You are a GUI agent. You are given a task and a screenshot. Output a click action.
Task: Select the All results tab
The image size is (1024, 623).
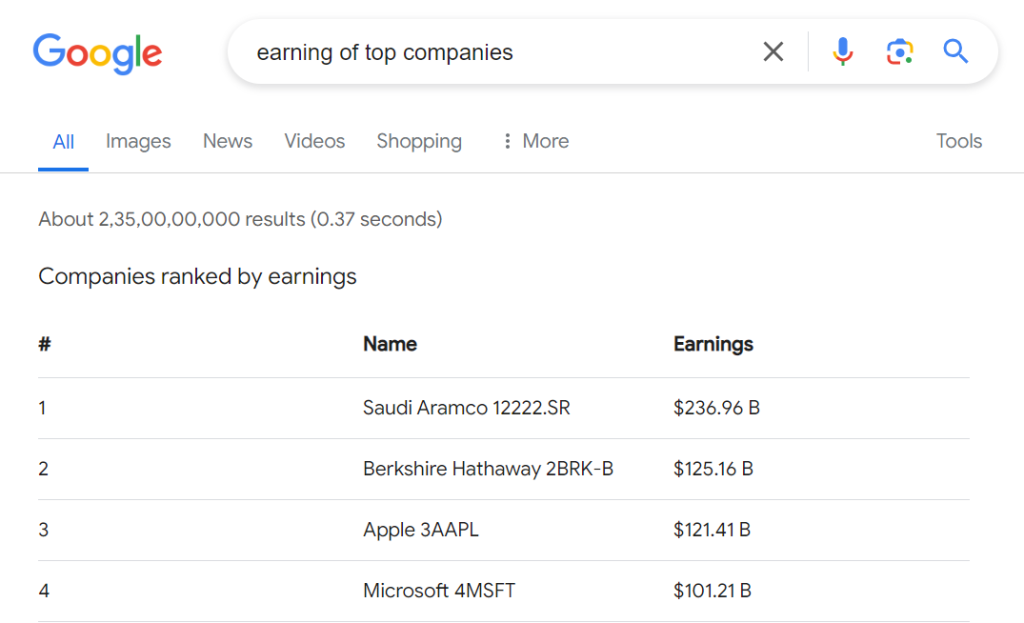(63, 141)
